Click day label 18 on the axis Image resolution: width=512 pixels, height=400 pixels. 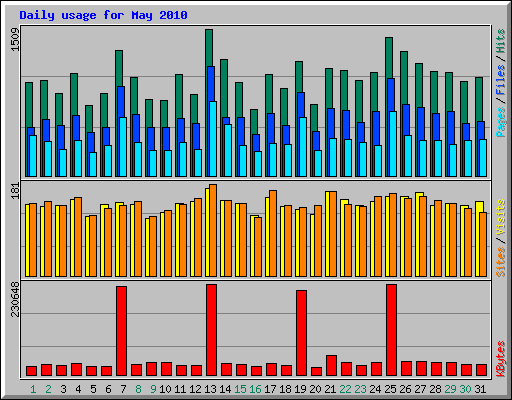285,389
